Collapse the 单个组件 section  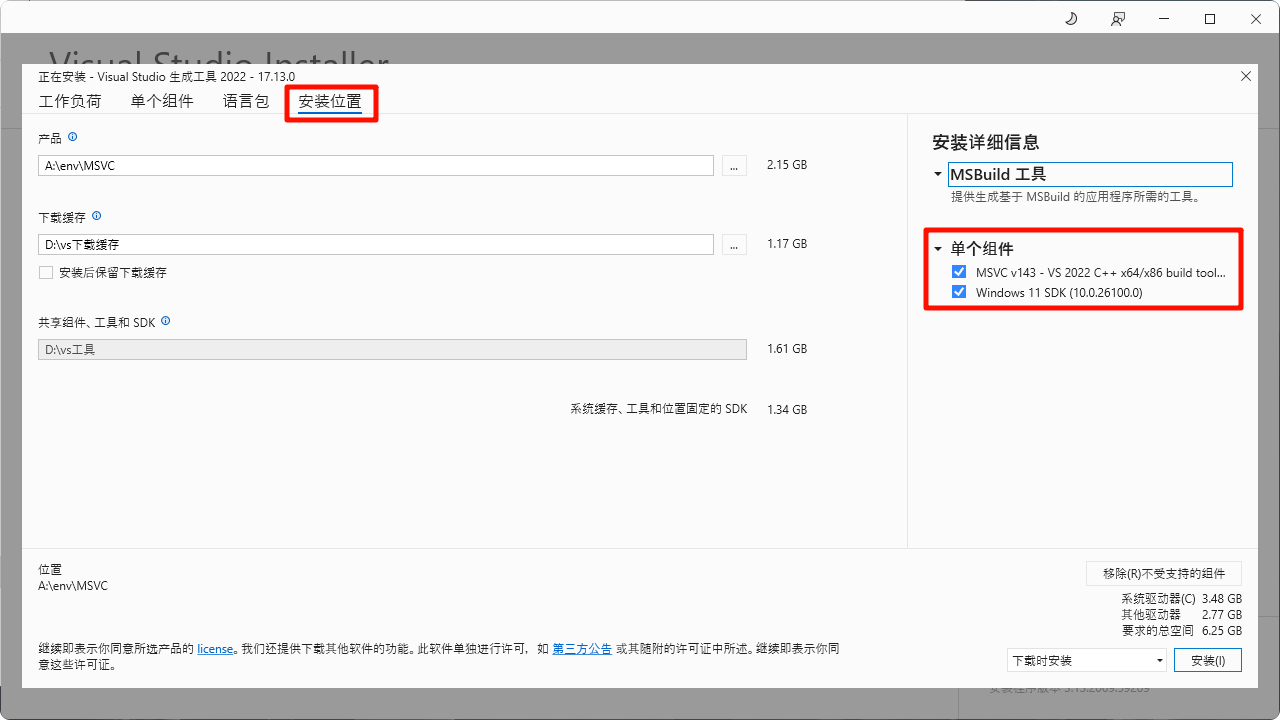(936, 248)
